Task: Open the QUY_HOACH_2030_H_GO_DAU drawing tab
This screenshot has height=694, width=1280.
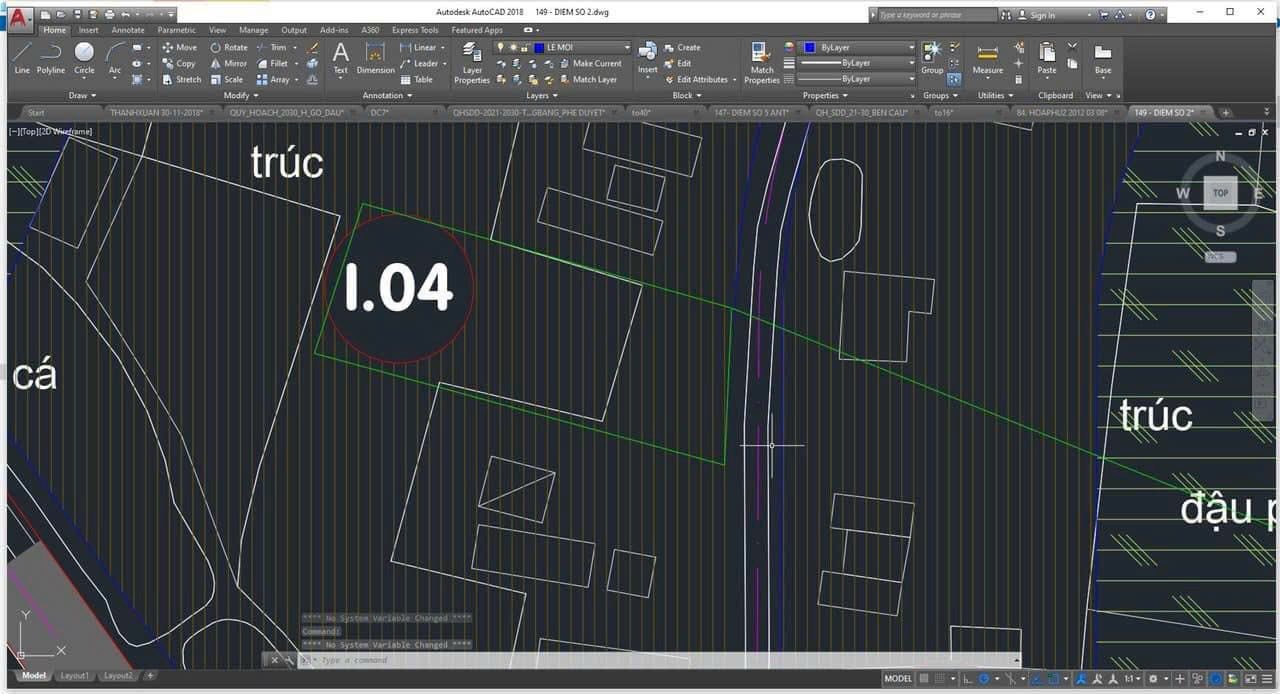Action: 286,113
